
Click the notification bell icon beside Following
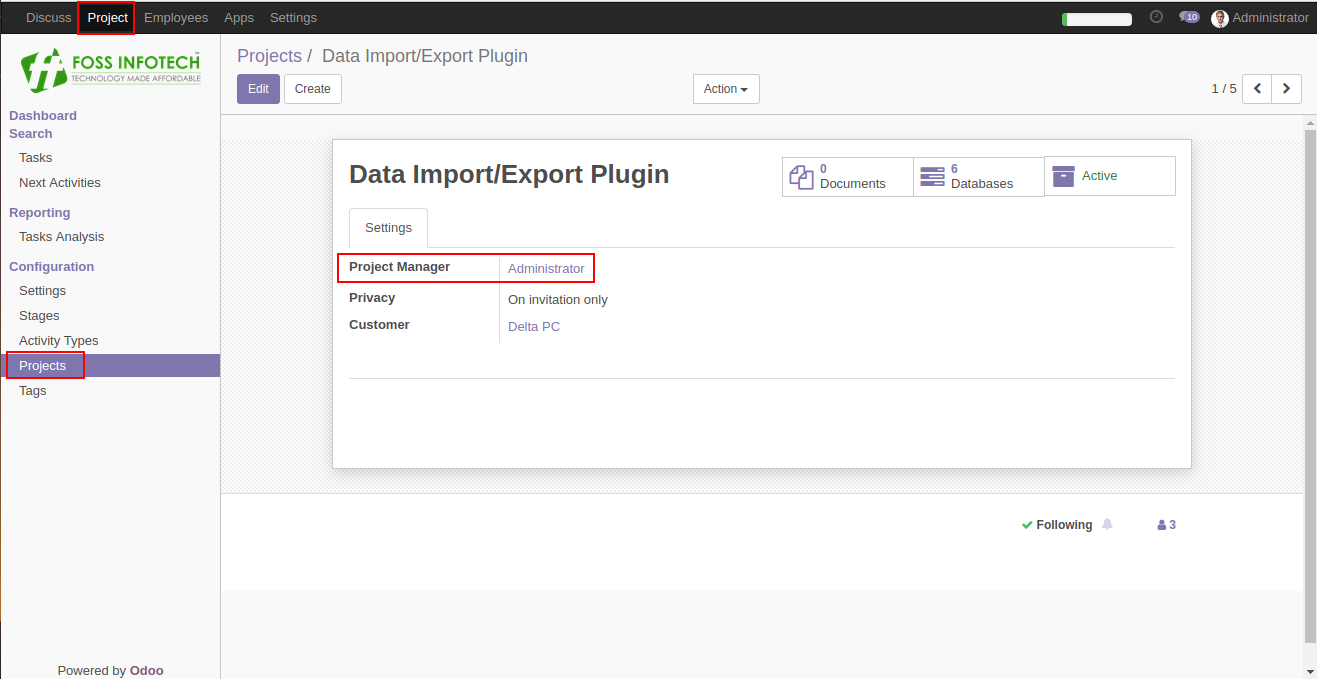pyautogui.click(x=1107, y=524)
